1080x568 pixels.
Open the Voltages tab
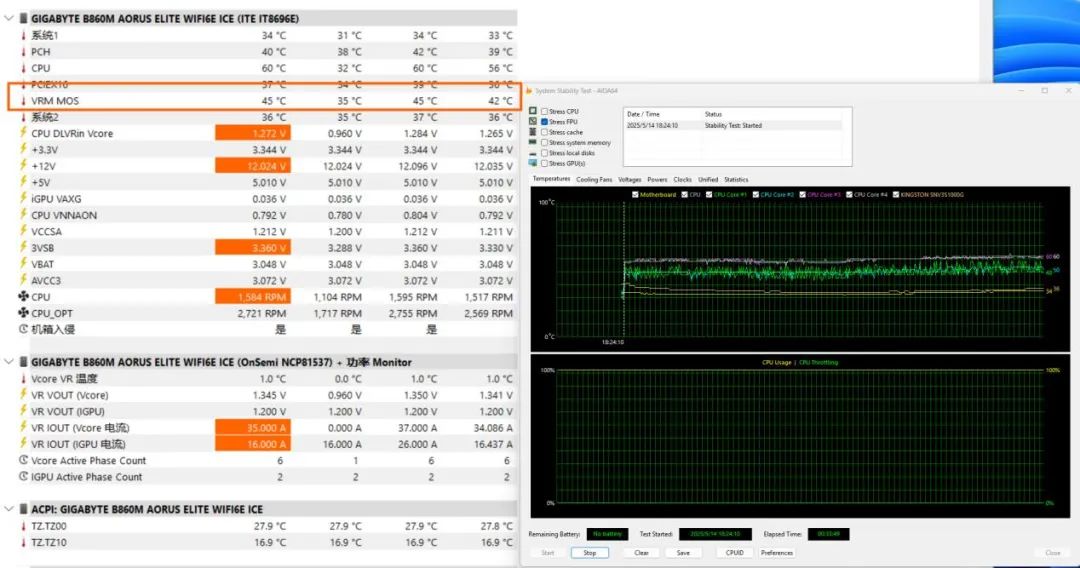(x=630, y=180)
